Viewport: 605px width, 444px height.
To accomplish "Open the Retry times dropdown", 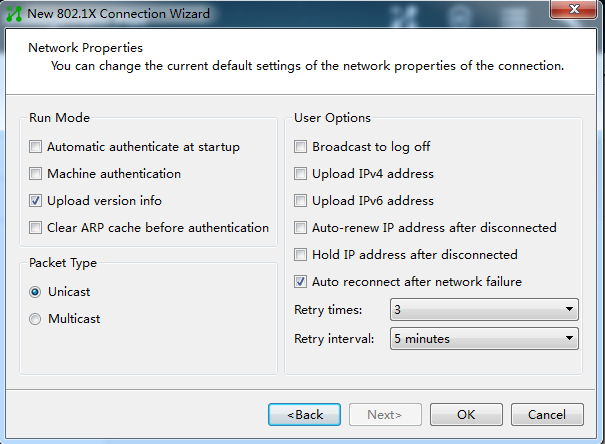I will click(x=484, y=309).
